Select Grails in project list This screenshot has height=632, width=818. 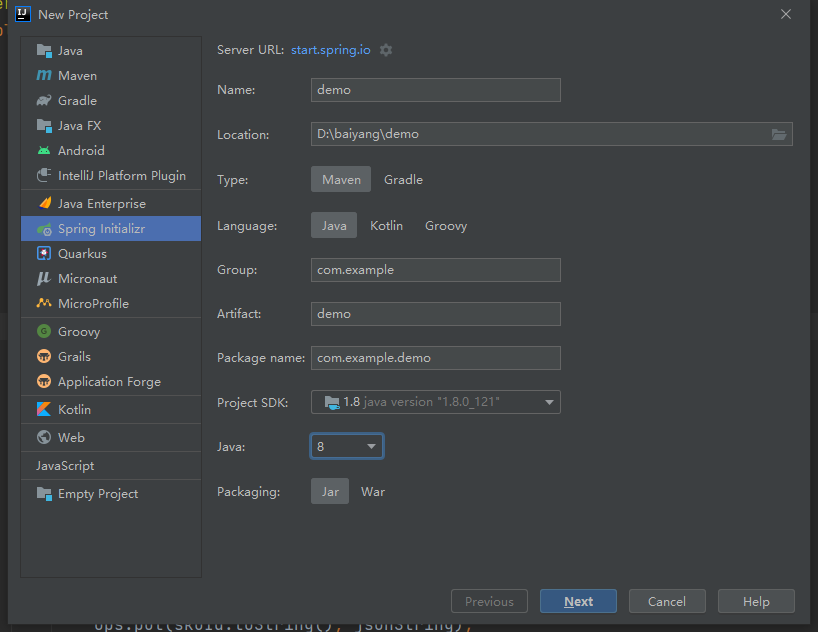point(111,356)
